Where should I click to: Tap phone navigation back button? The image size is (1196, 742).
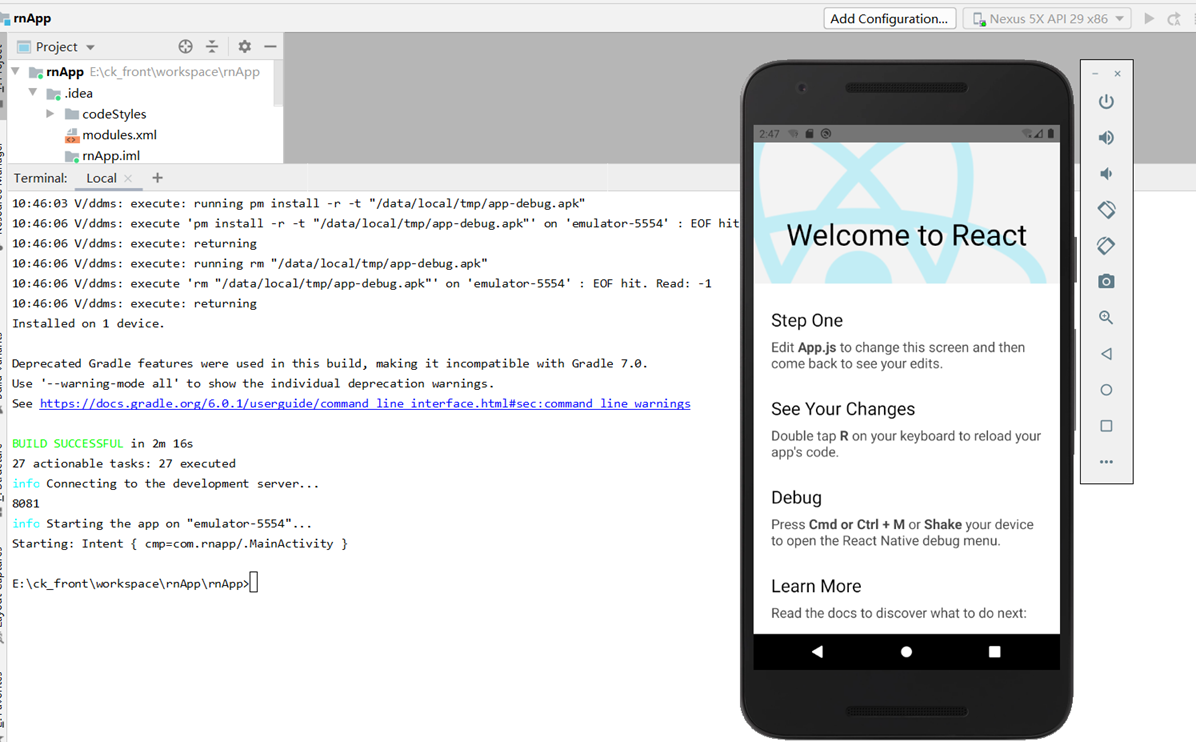click(x=818, y=651)
